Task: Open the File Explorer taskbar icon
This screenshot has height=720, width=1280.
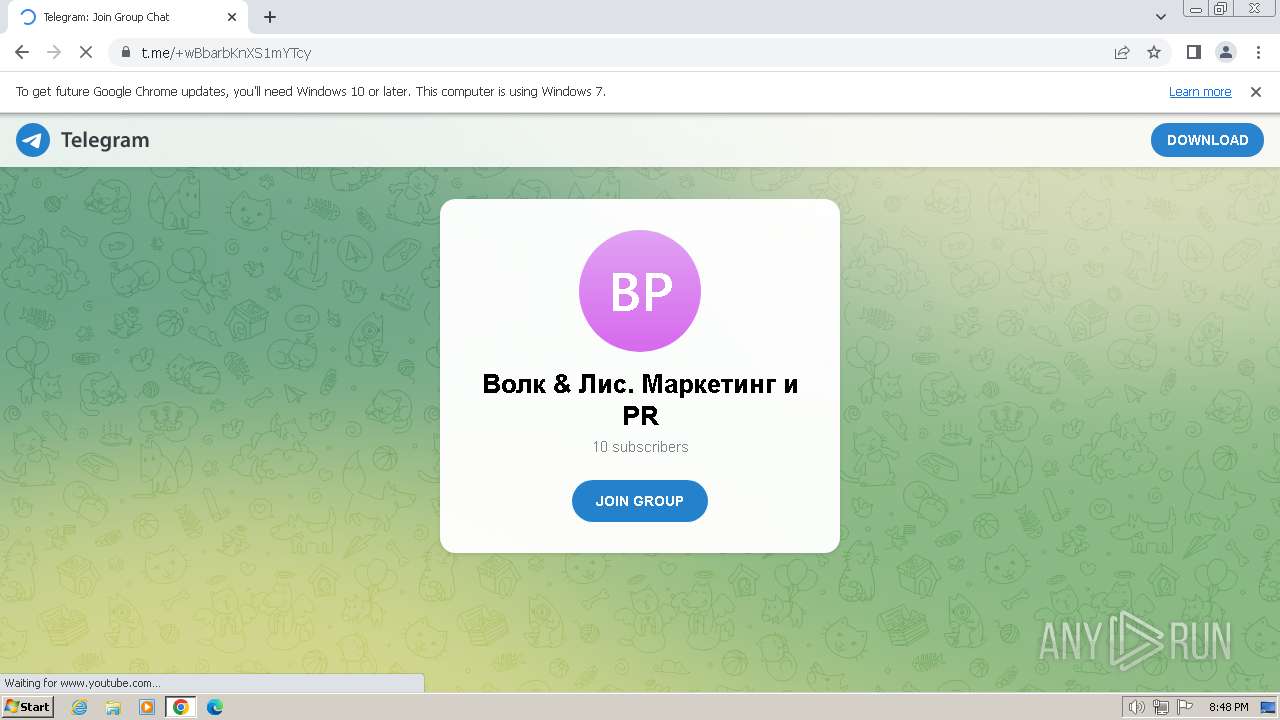Action: click(x=113, y=707)
